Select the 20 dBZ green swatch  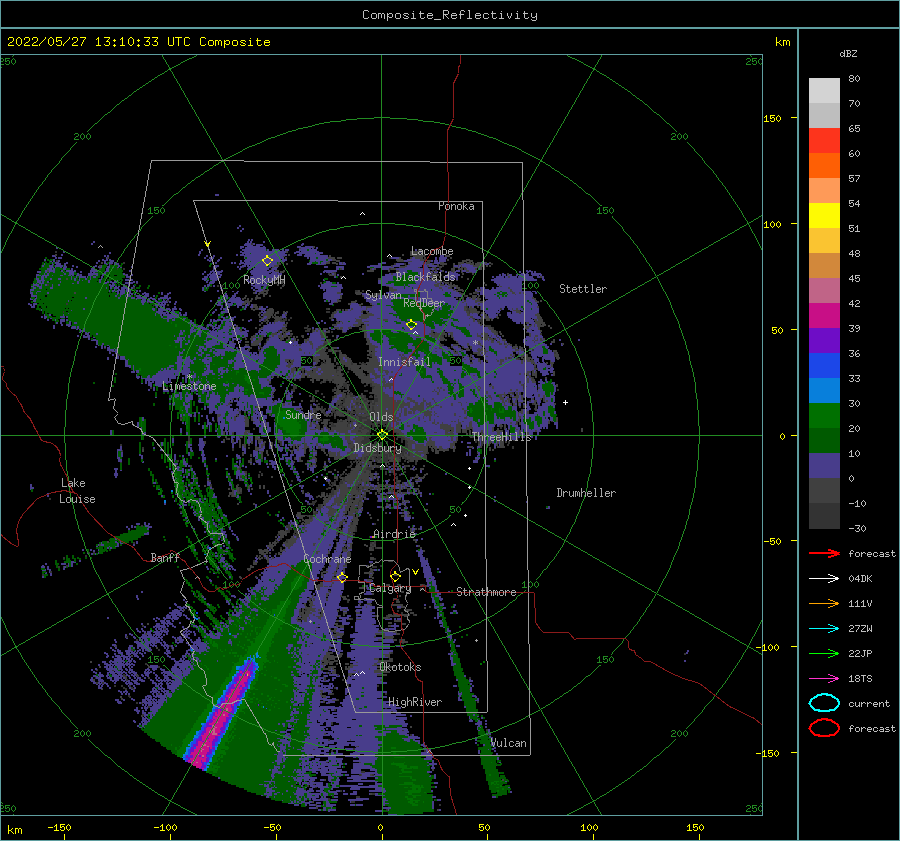(x=824, y=440)
